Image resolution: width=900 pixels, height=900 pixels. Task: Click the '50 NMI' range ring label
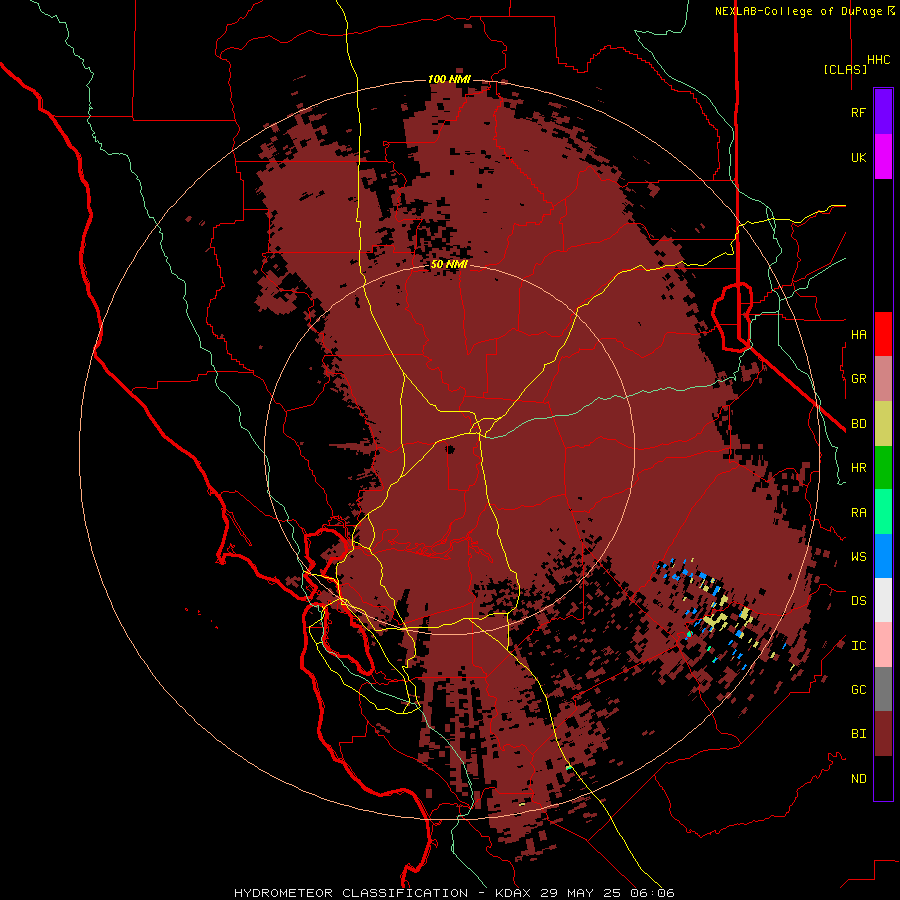click(449, 265)
